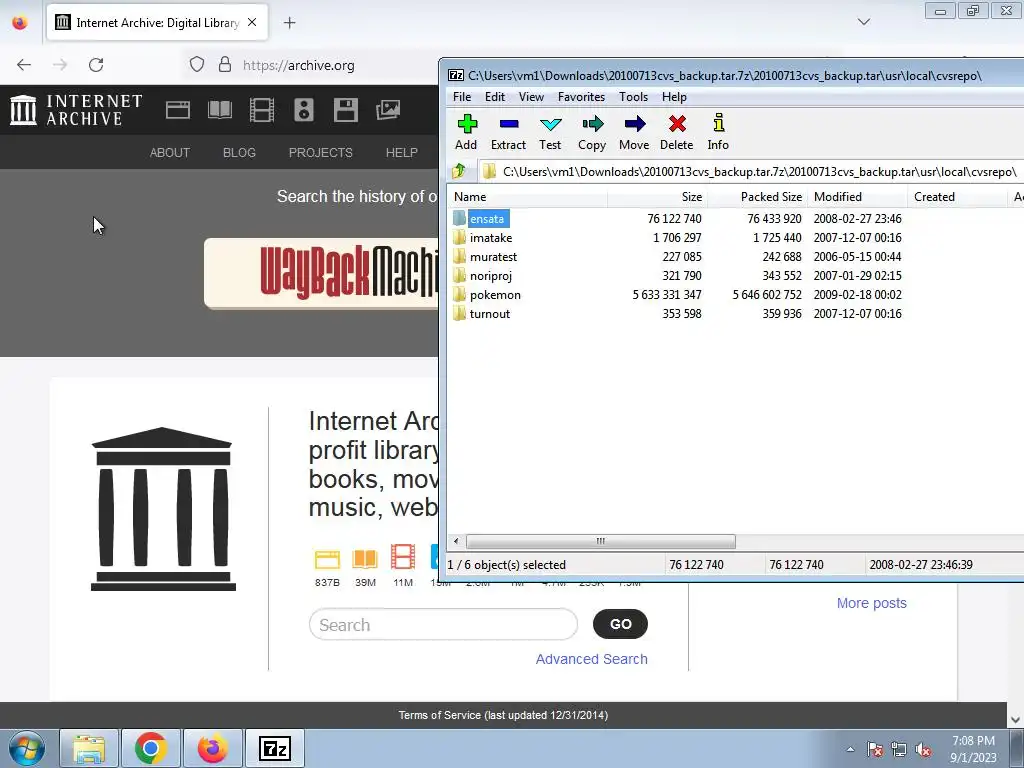Open the ABOUT link

tap(170, 153)
